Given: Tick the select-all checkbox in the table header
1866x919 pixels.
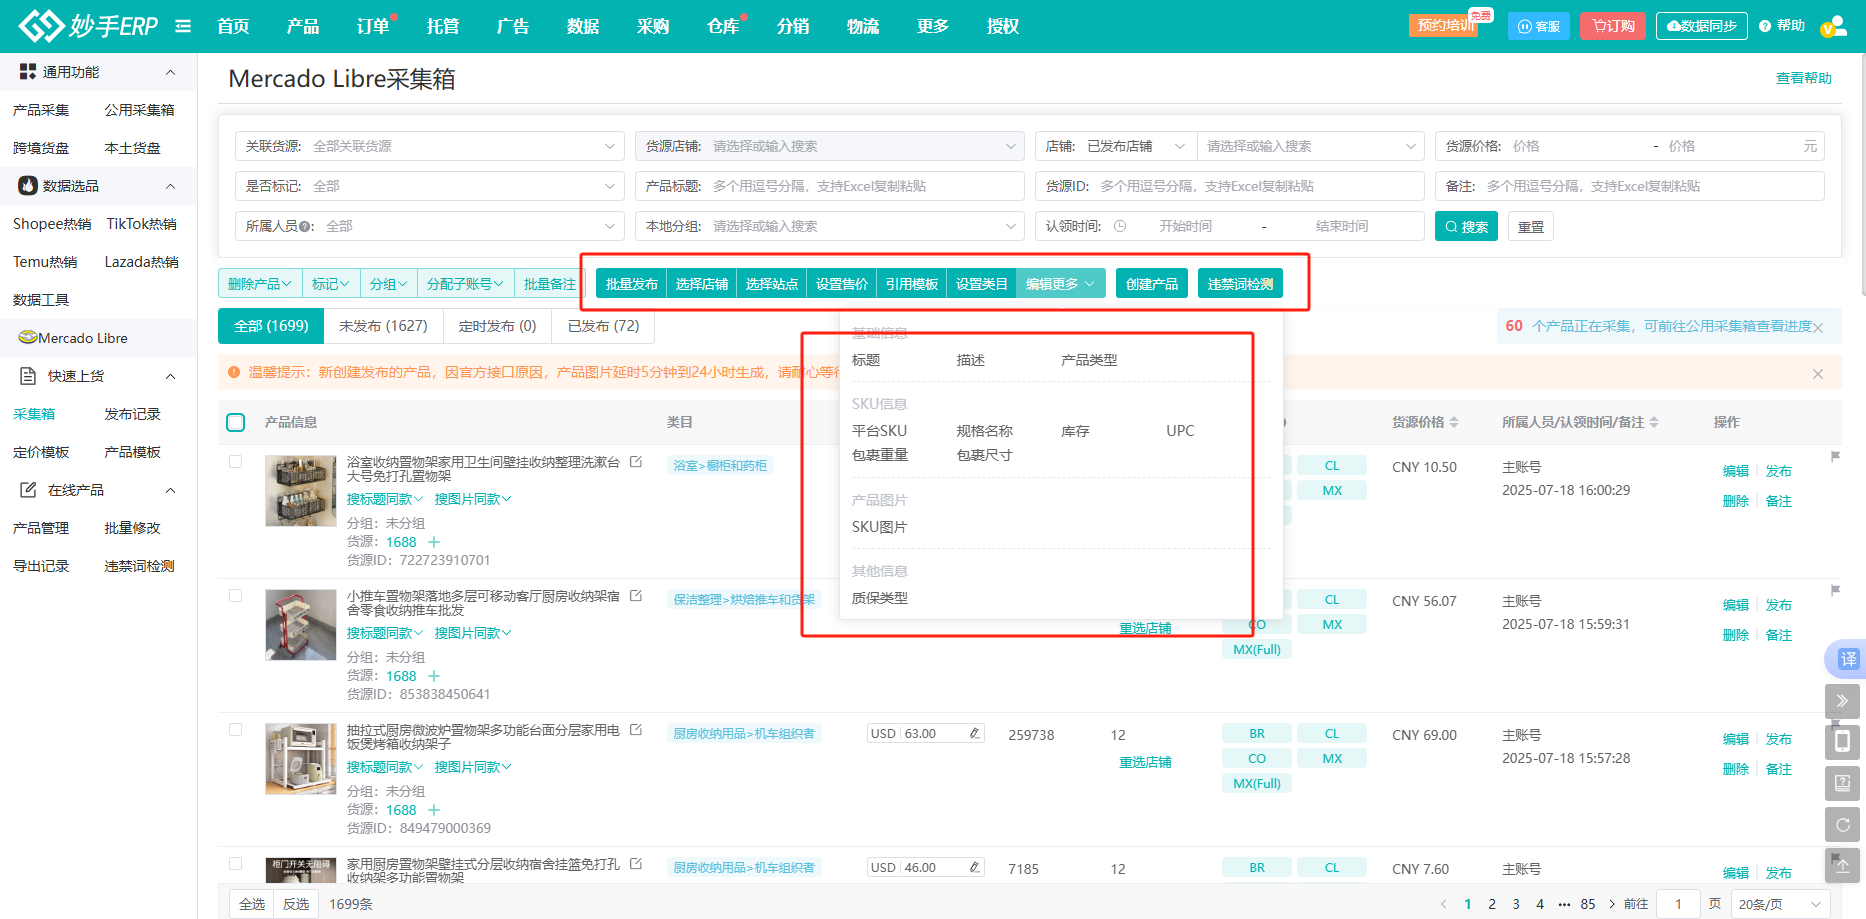Looking at the screenshot, I should [x=236, y=422].
